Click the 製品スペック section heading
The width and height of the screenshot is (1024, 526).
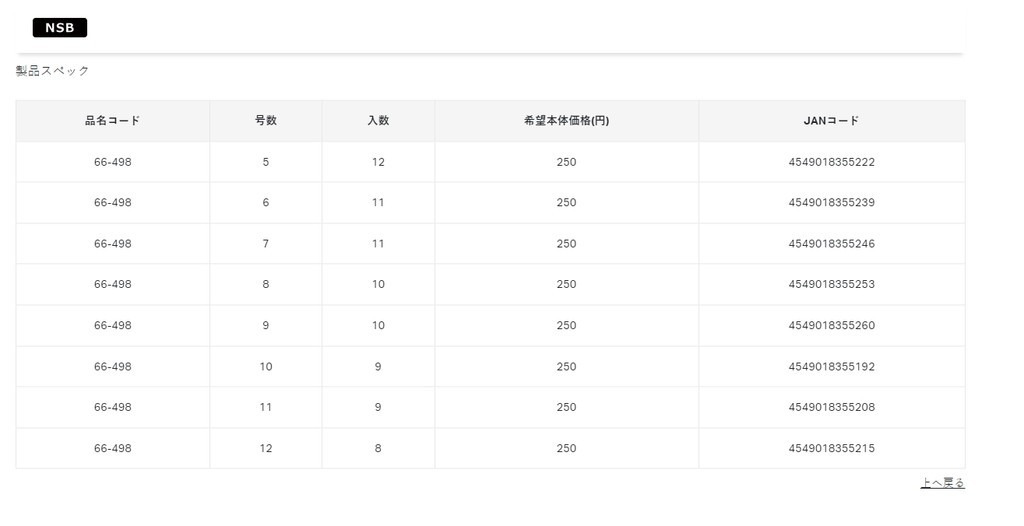click(x=53, y=71)
